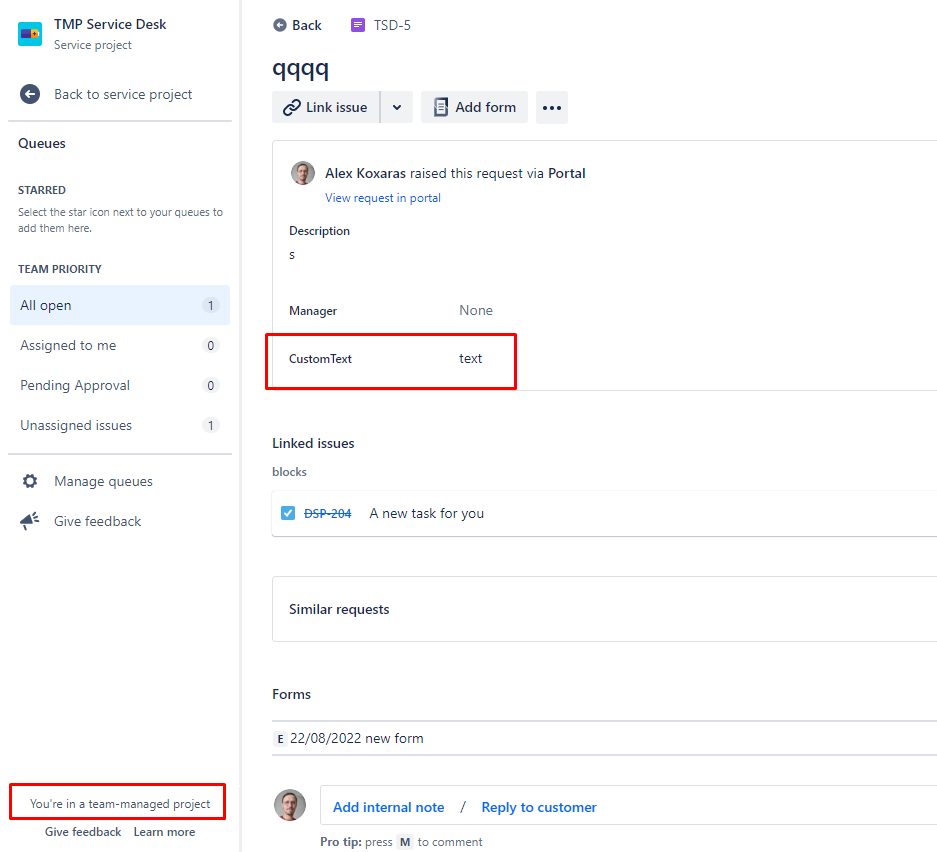Click the E status badge on new form
The image size is (937, 852).
280,739
